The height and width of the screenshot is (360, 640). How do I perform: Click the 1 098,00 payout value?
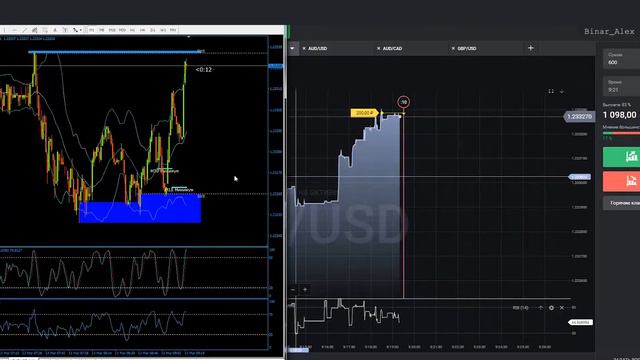(x=619, y=115)
